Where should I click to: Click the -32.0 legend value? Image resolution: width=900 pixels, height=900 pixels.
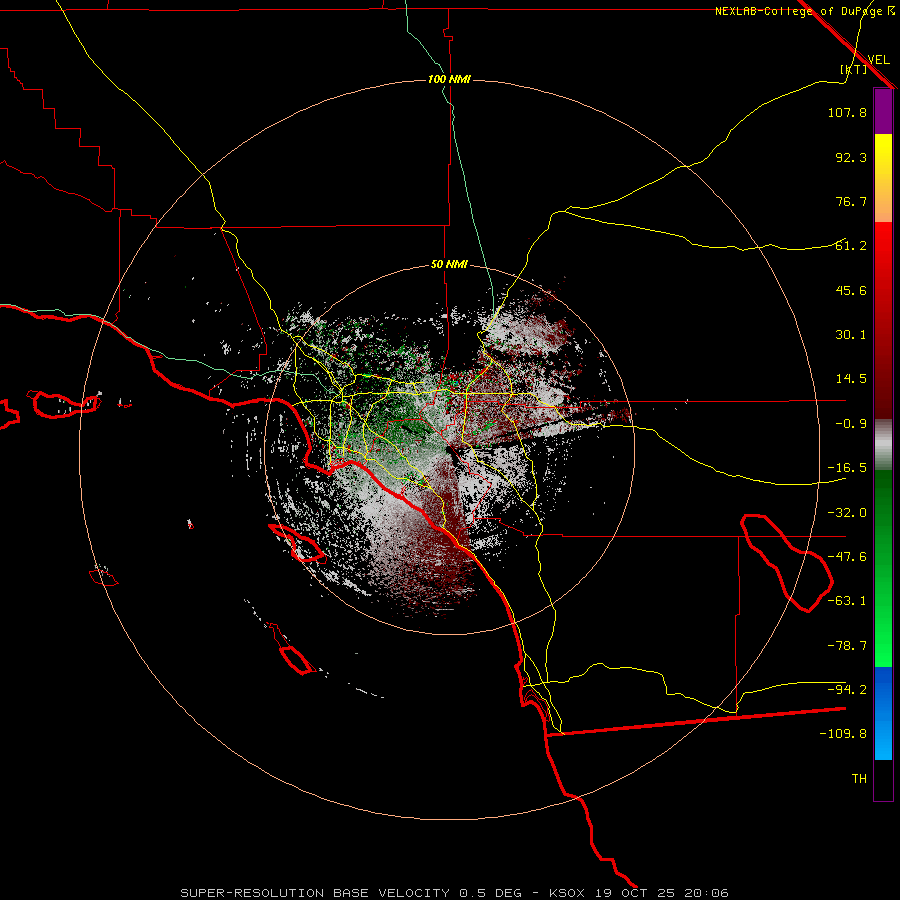[847, 513]
